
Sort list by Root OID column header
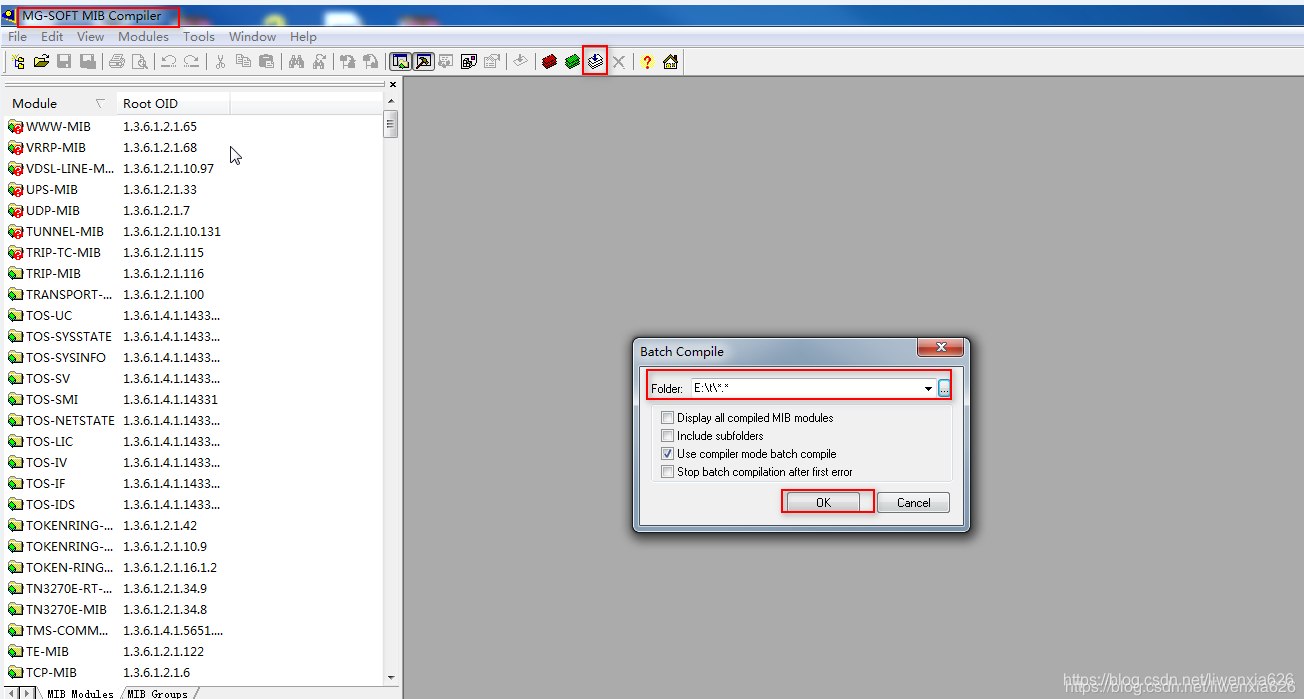(x=172, y=103)
